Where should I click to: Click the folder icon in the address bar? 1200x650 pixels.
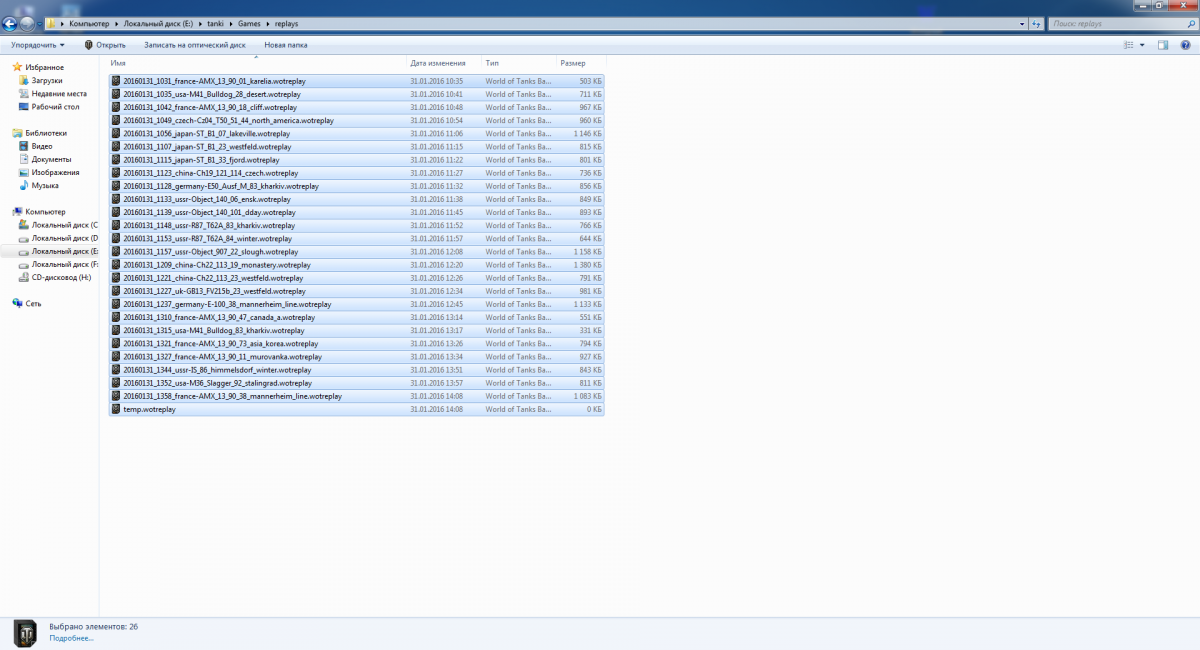pyautogui.click(x=51, y=23)
